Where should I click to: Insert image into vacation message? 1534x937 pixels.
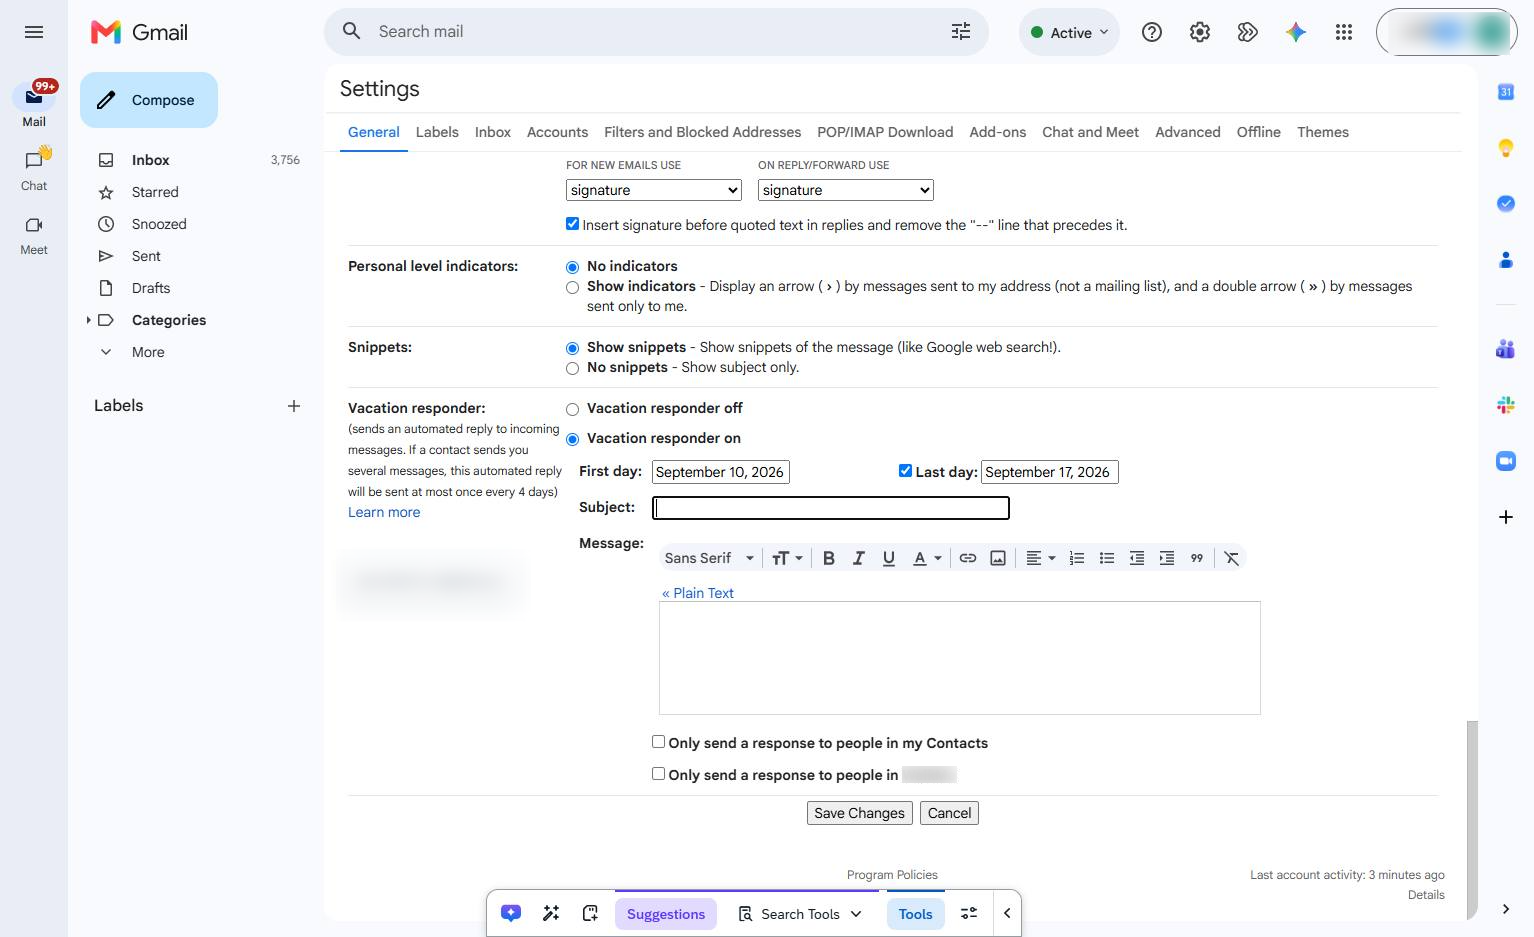pyautogui.click(x=997, y=558)
